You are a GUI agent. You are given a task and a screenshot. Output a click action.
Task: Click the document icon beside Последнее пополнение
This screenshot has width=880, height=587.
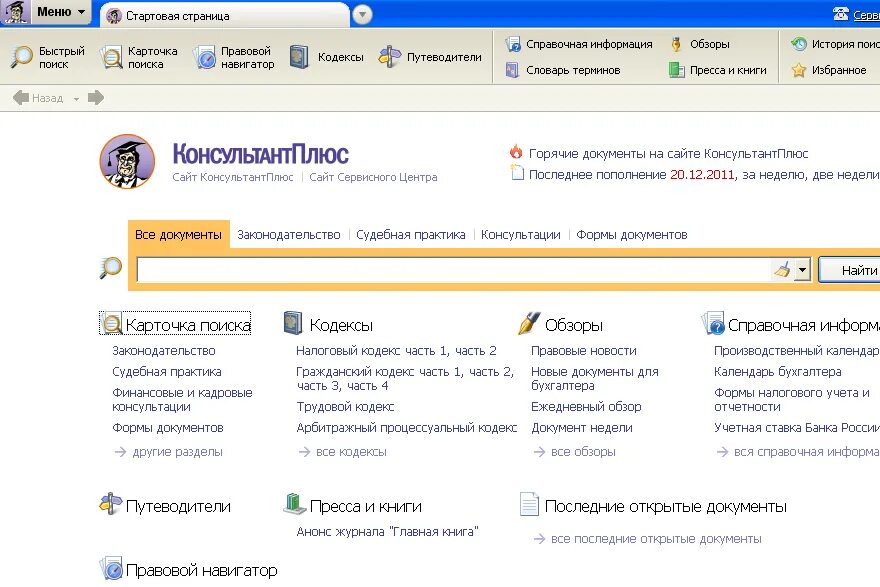coord(517,173)
